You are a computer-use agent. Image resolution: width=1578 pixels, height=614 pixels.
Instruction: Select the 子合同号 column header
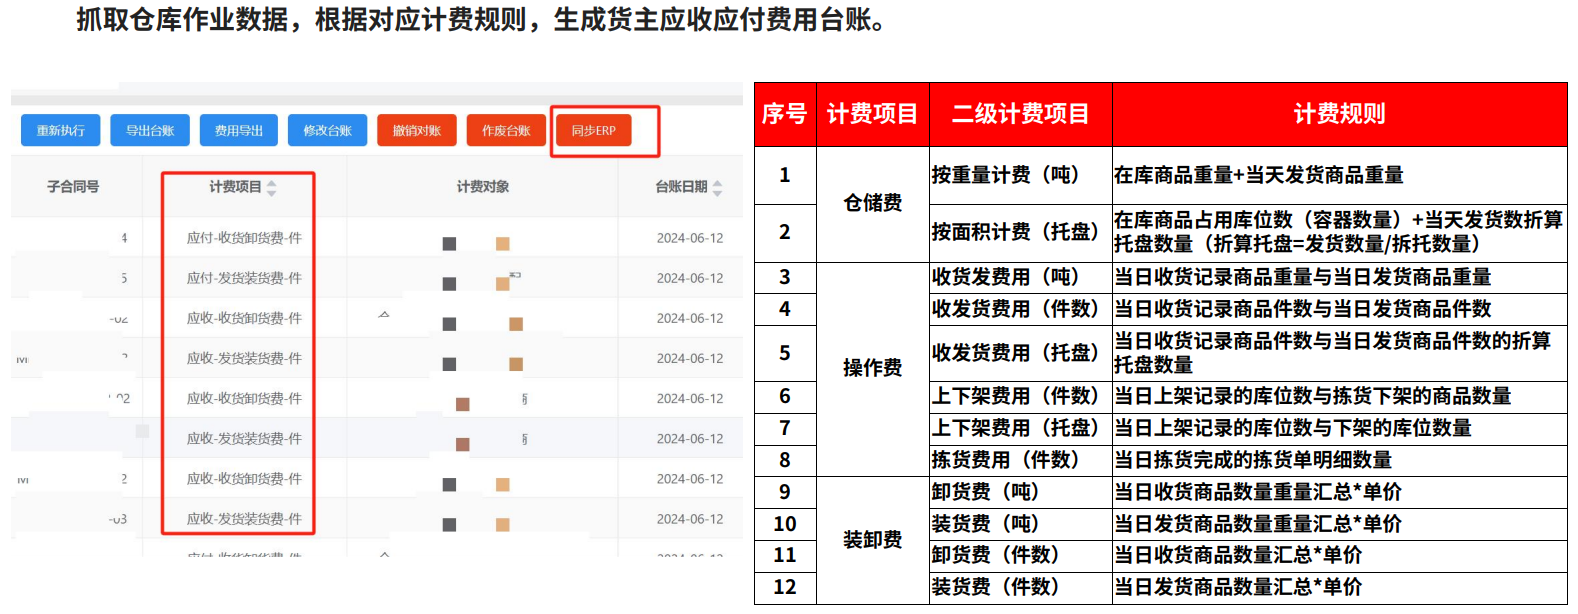pos(73,187)
